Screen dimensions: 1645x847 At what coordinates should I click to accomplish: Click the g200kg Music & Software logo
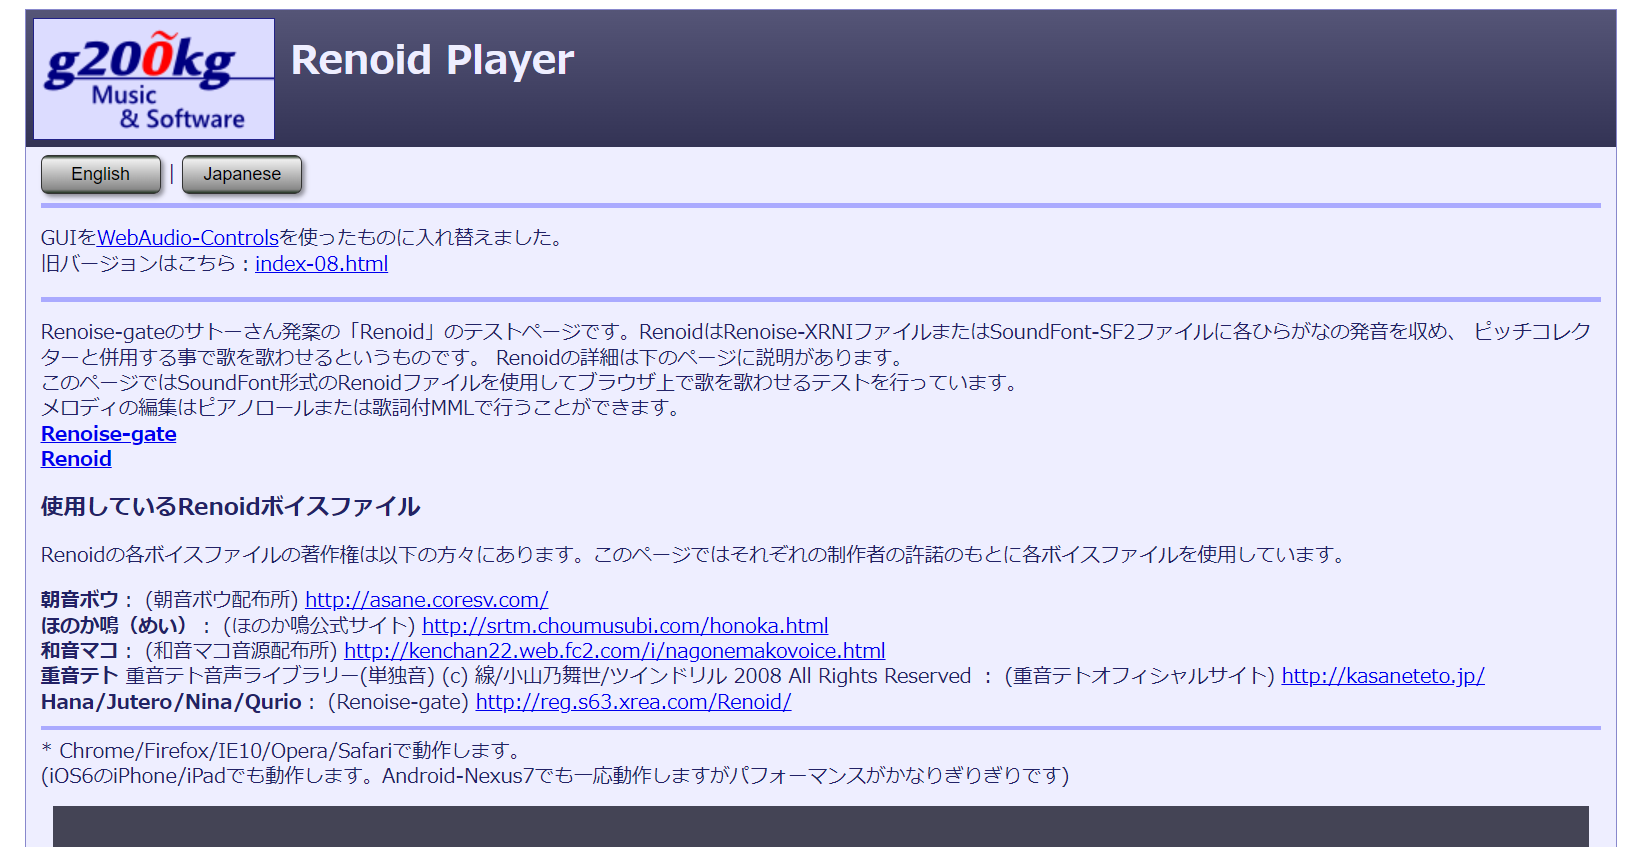coord(154,79)
